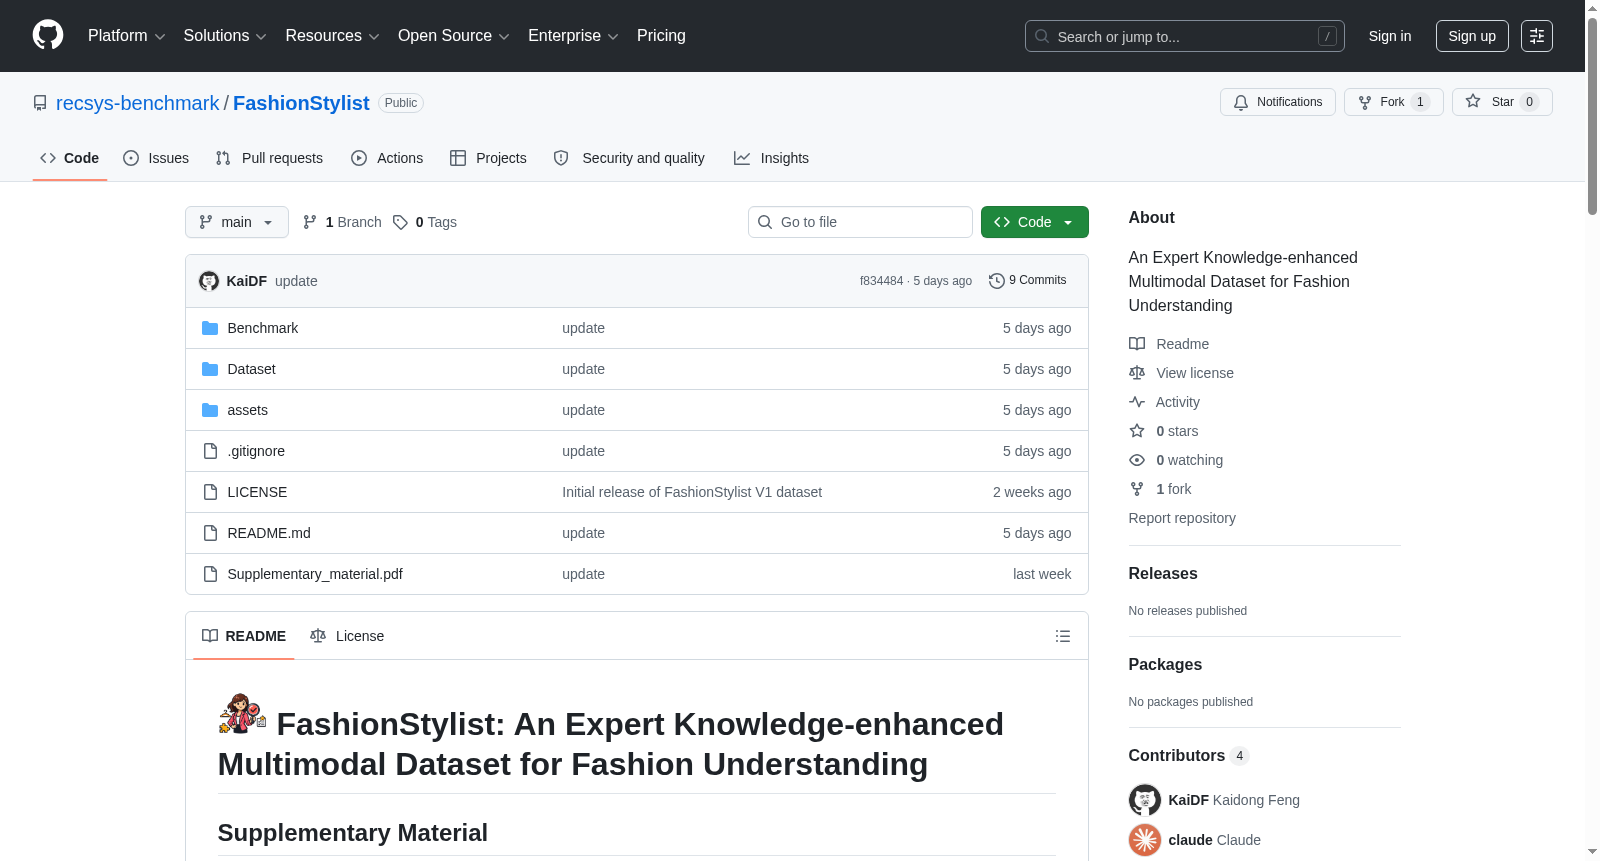This screenshot has width=1600, height=861.
Task: Click the Benchmark folder icon
Action: (x=210, y=328)
